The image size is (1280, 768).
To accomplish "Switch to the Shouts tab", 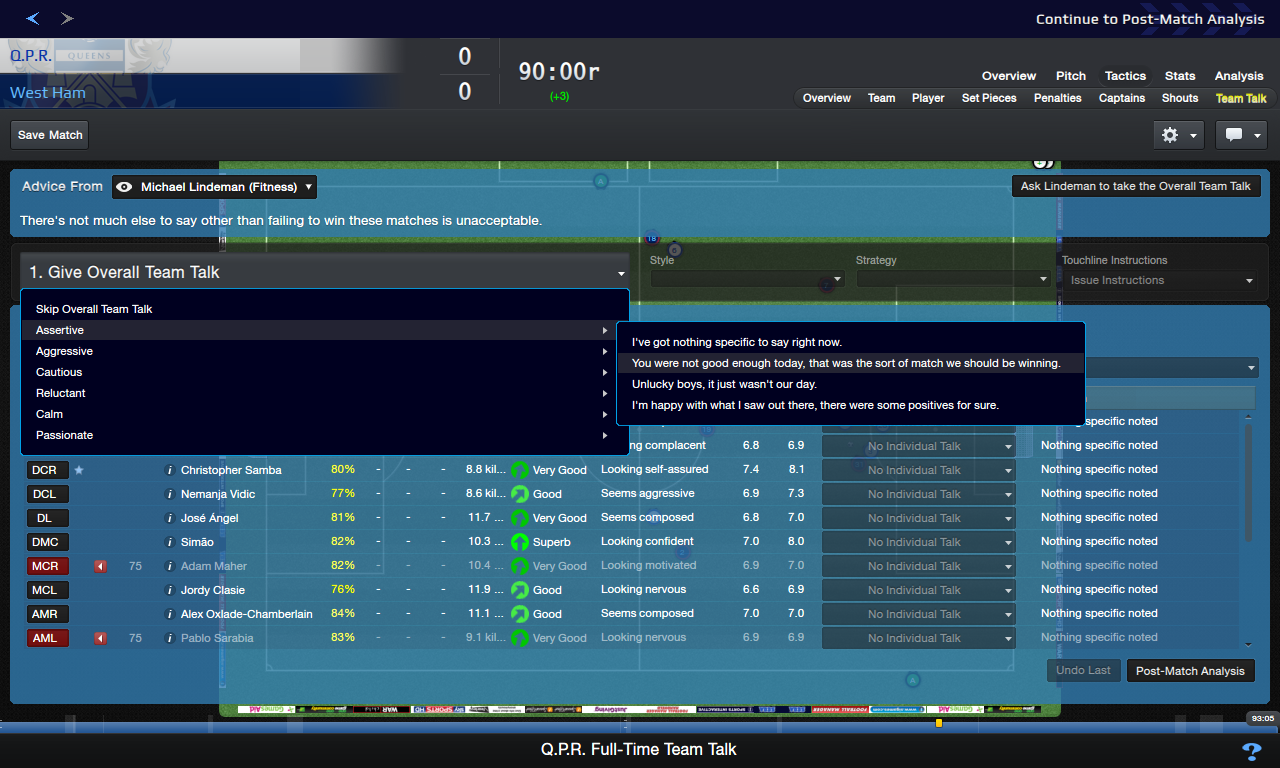I will click(1179, 98).
